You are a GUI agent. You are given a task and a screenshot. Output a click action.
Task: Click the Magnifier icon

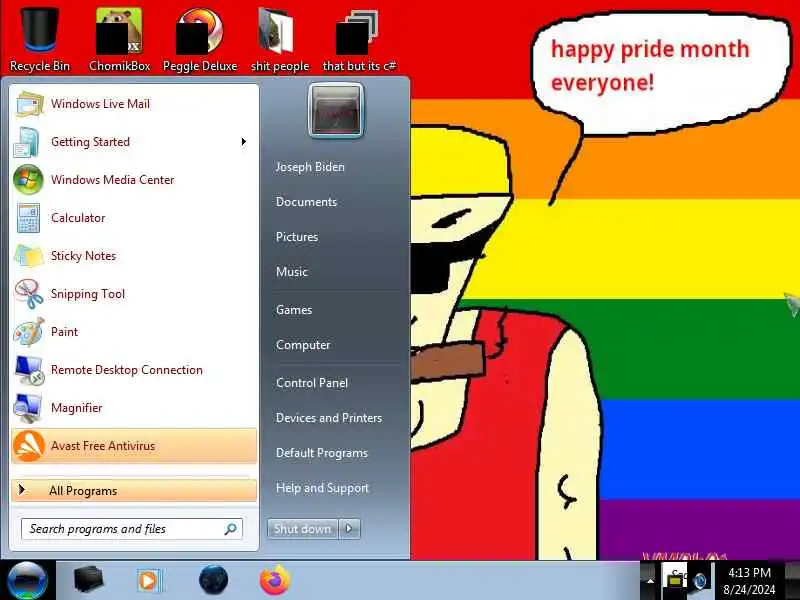coord(29,408)
